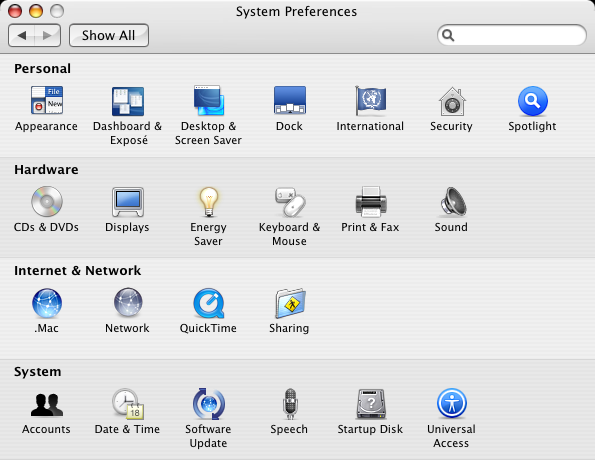The image size is (595, 460).
Task: Click the magnifying glass in search field
Action: (448, 35)
